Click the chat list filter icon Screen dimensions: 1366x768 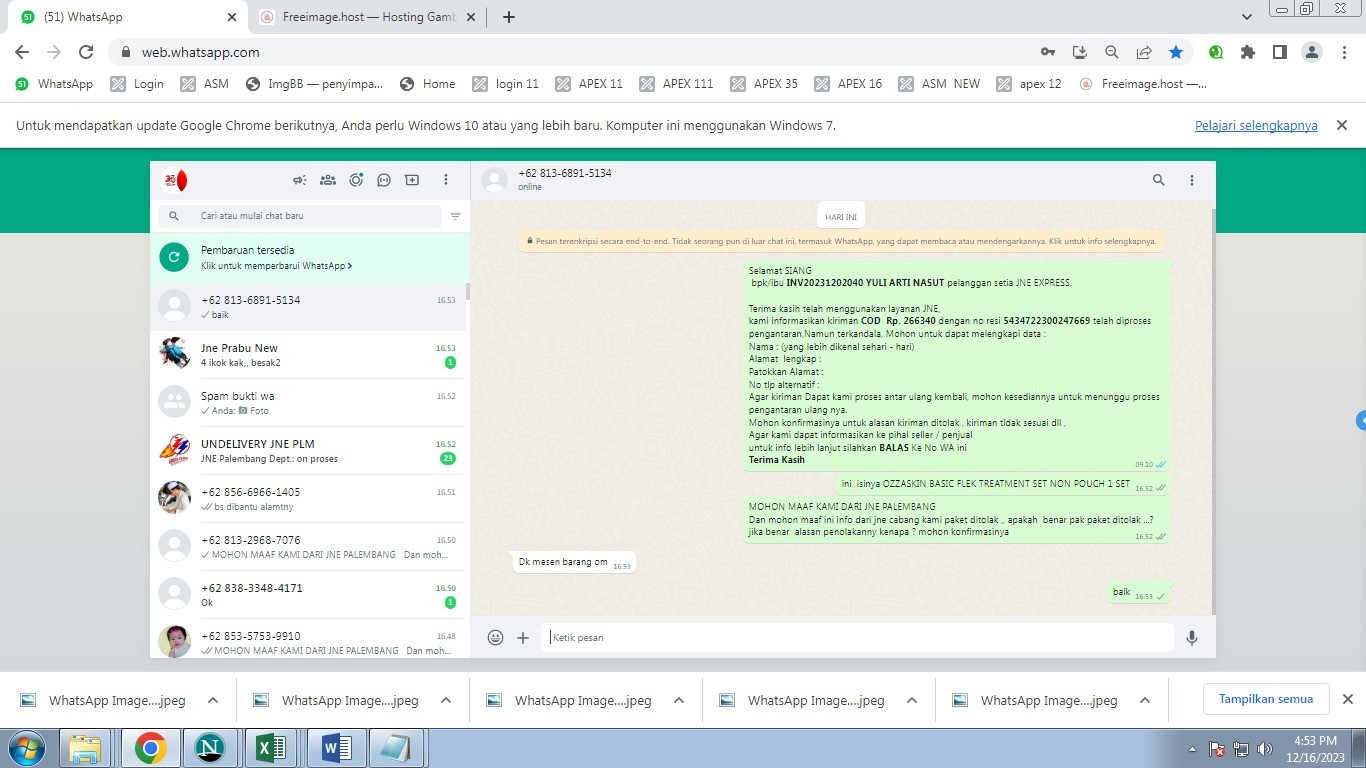coord(455,216)
